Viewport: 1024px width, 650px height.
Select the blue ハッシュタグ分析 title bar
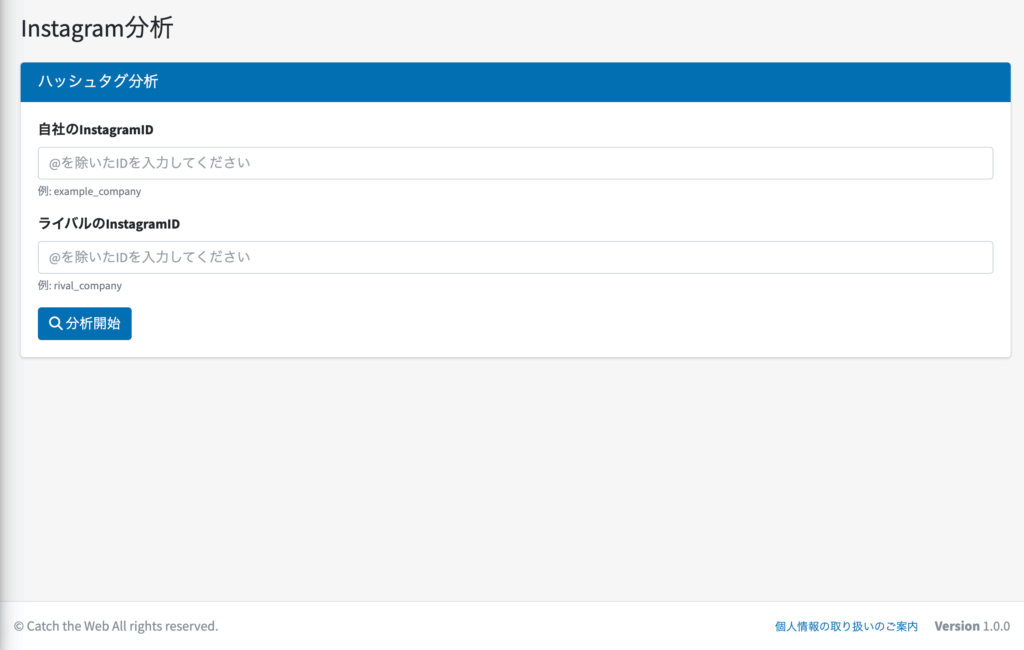point(515,82)
